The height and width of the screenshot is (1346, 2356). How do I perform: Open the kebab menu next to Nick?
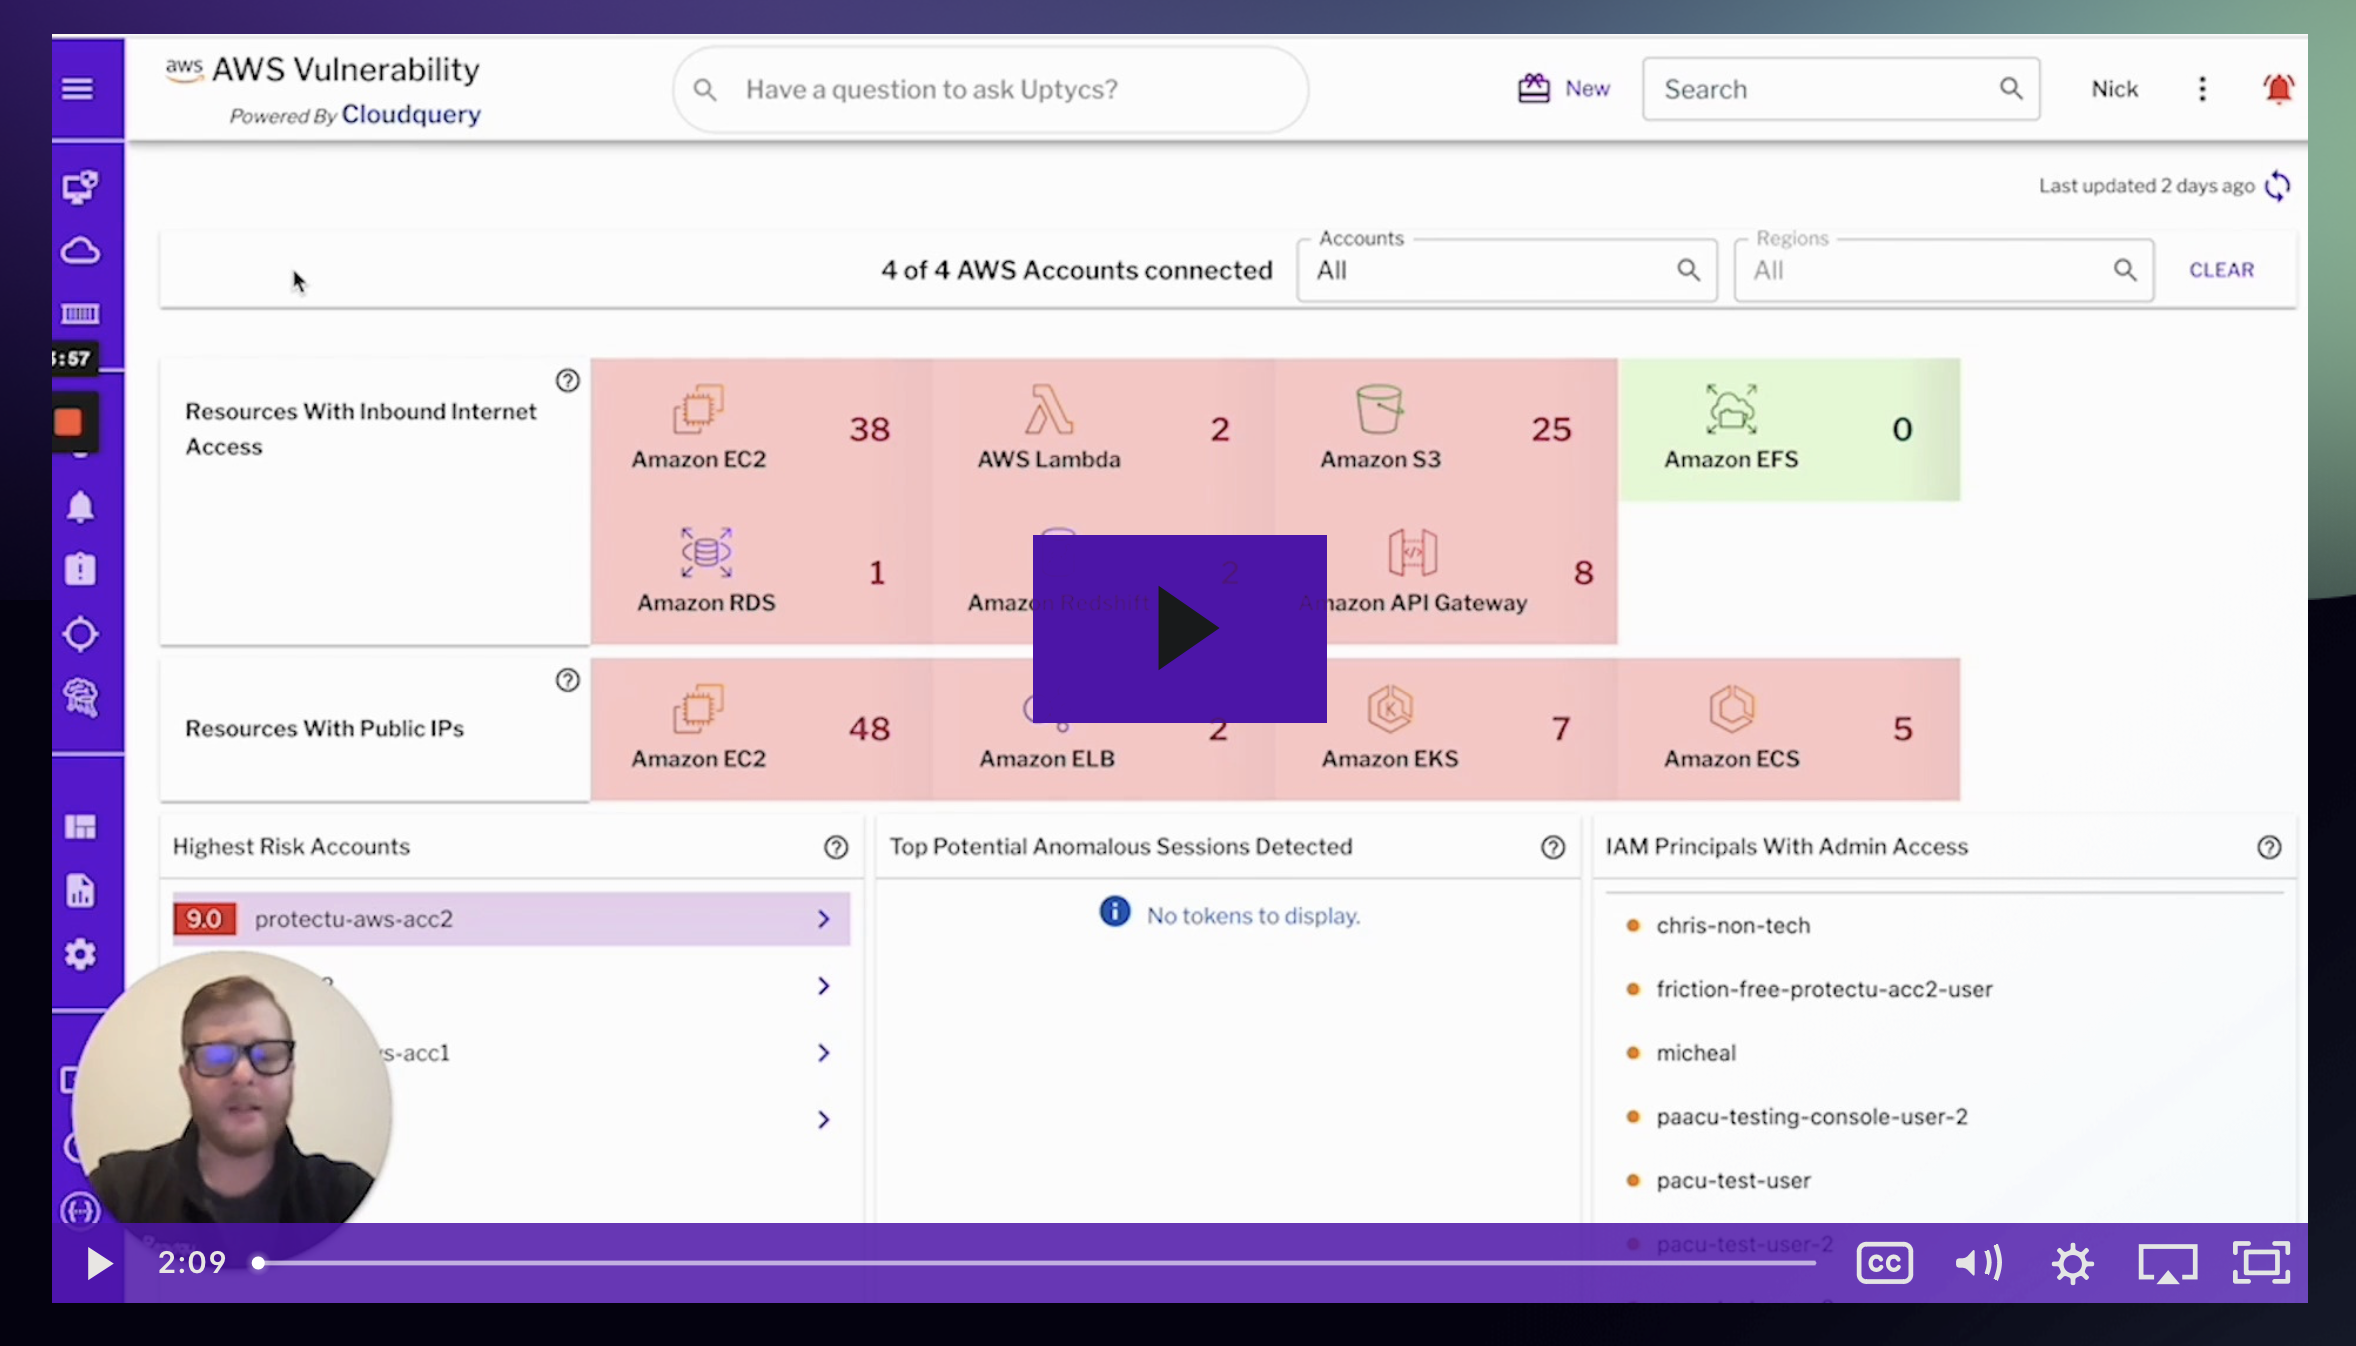coord(2202,89)
